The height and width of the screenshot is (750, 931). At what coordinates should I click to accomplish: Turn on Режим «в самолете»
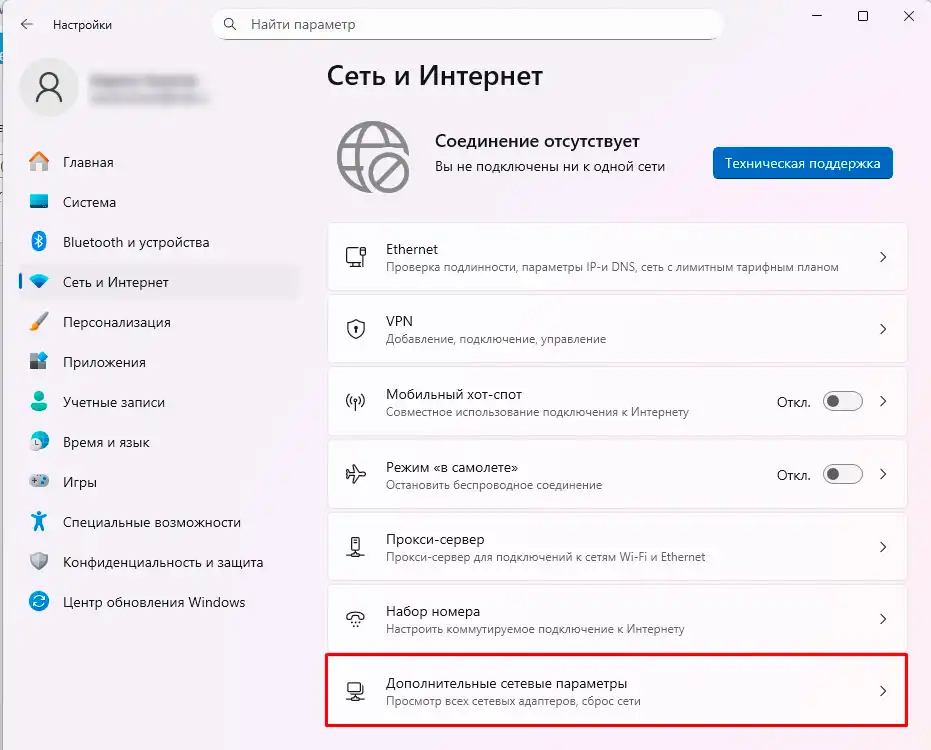click(x=842, y=474)
